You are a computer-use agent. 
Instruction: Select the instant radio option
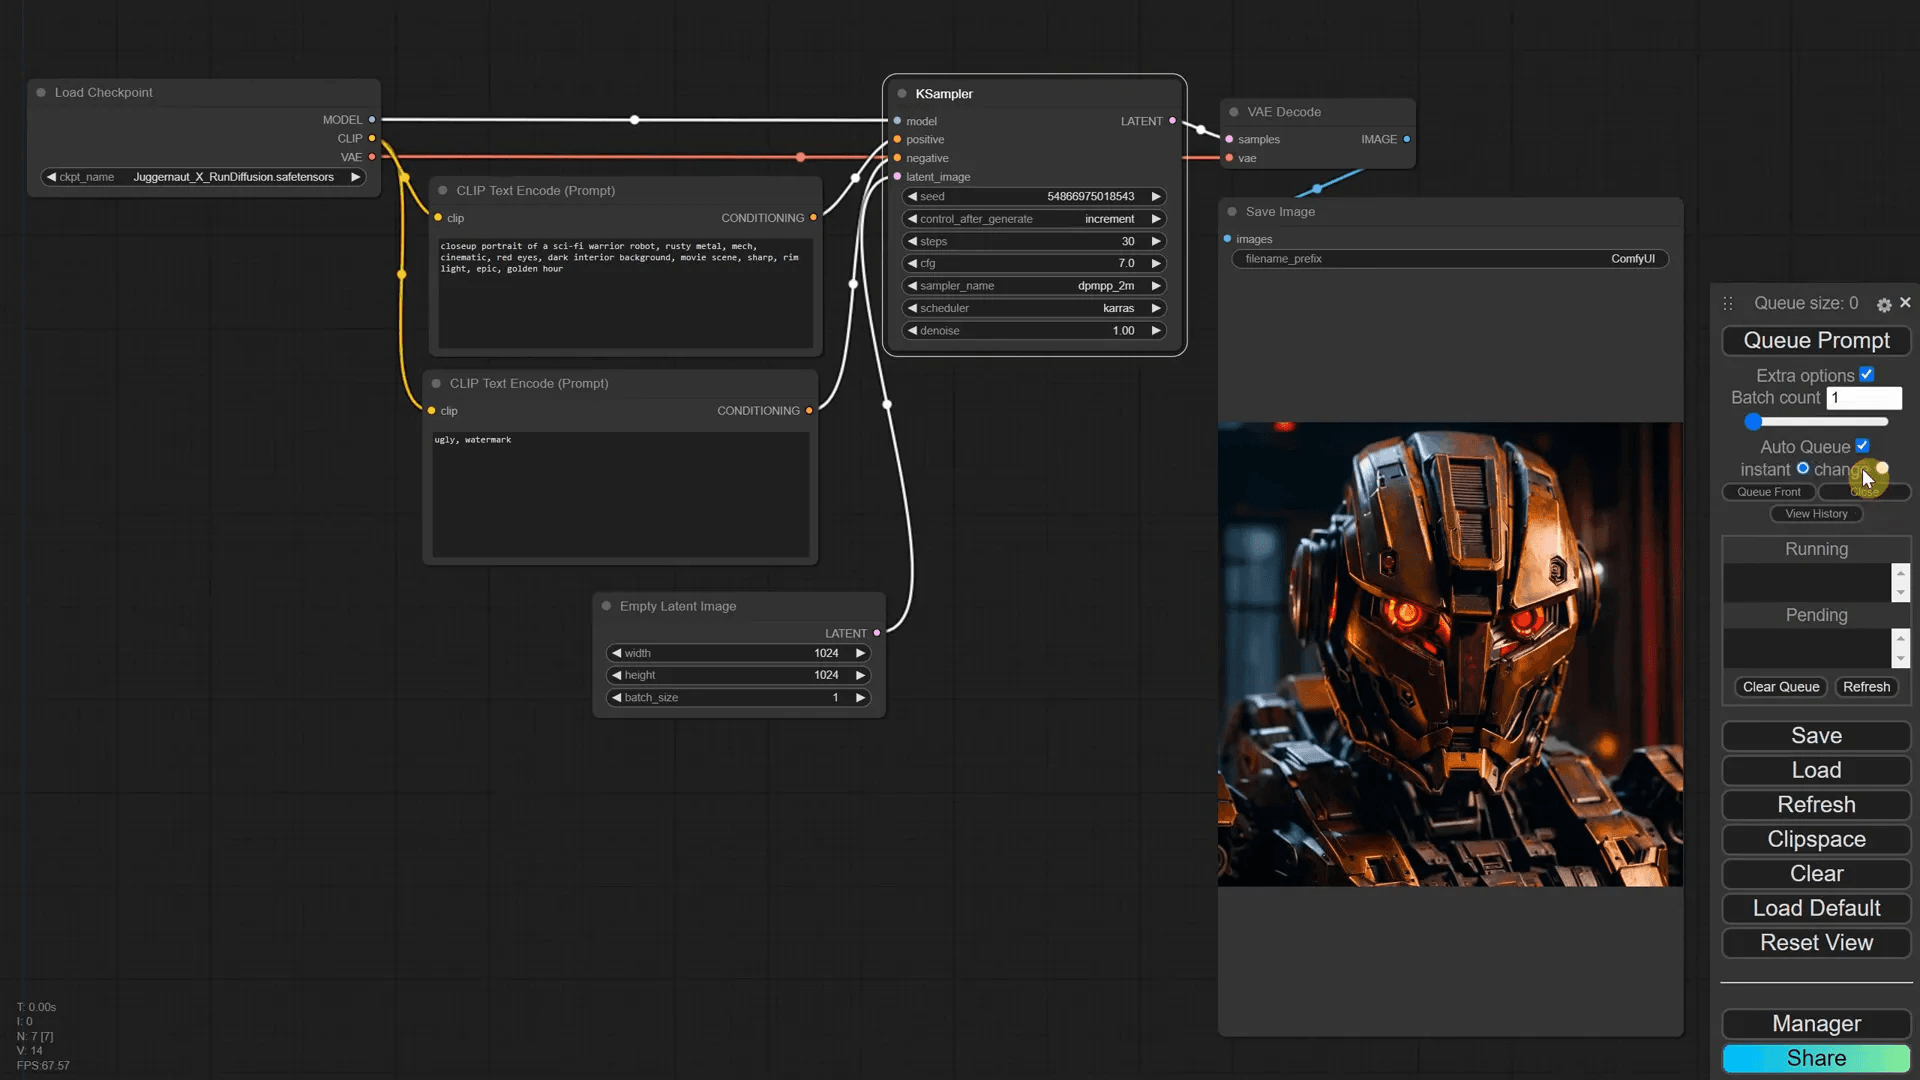point(1803,468)
